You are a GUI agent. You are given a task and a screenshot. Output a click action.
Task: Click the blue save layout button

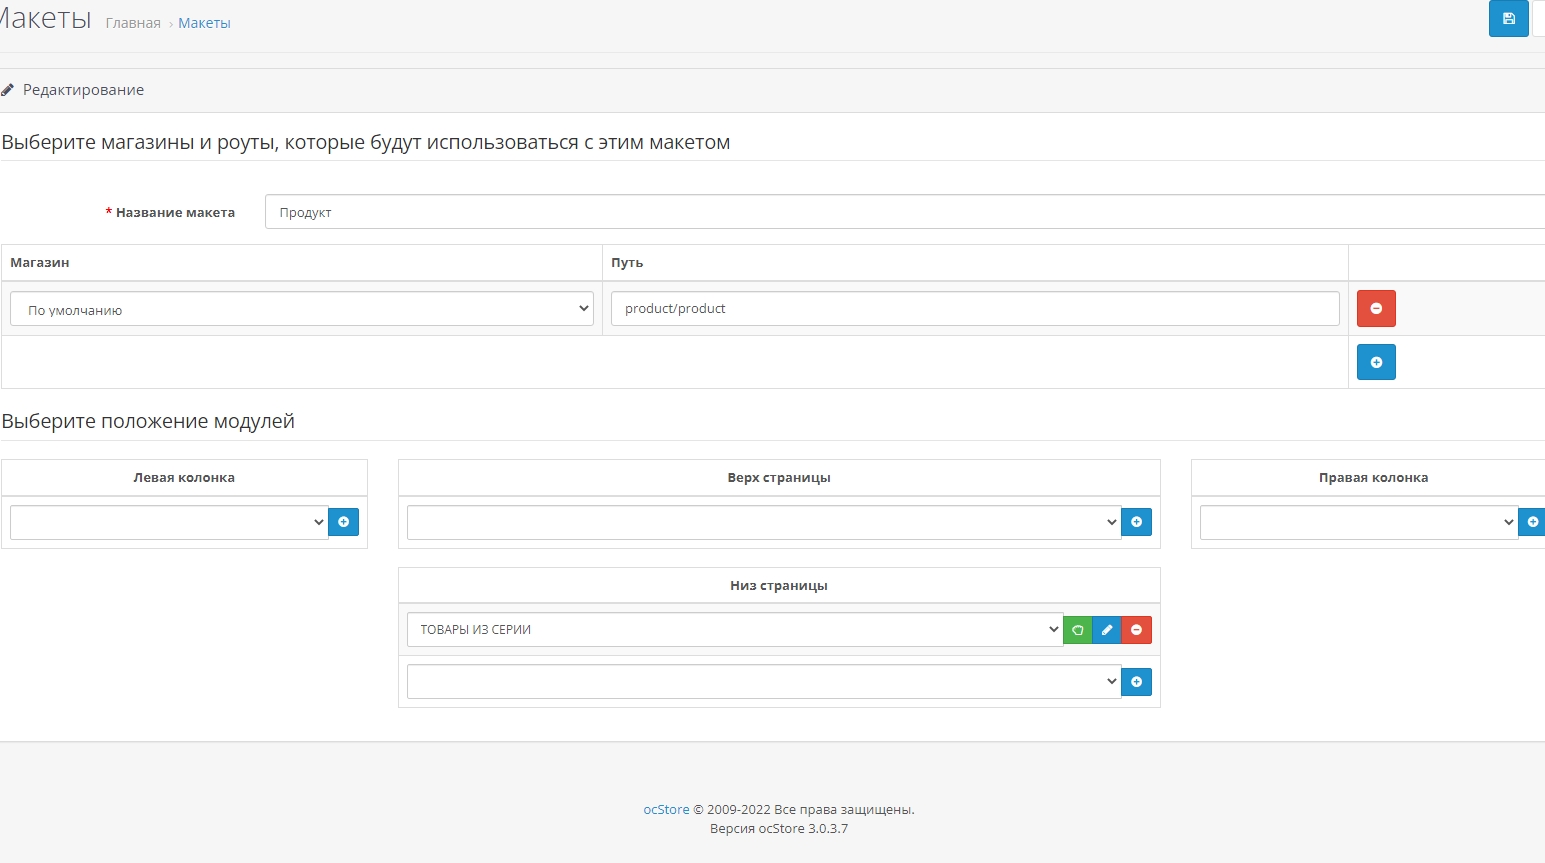click(1508, 19)
